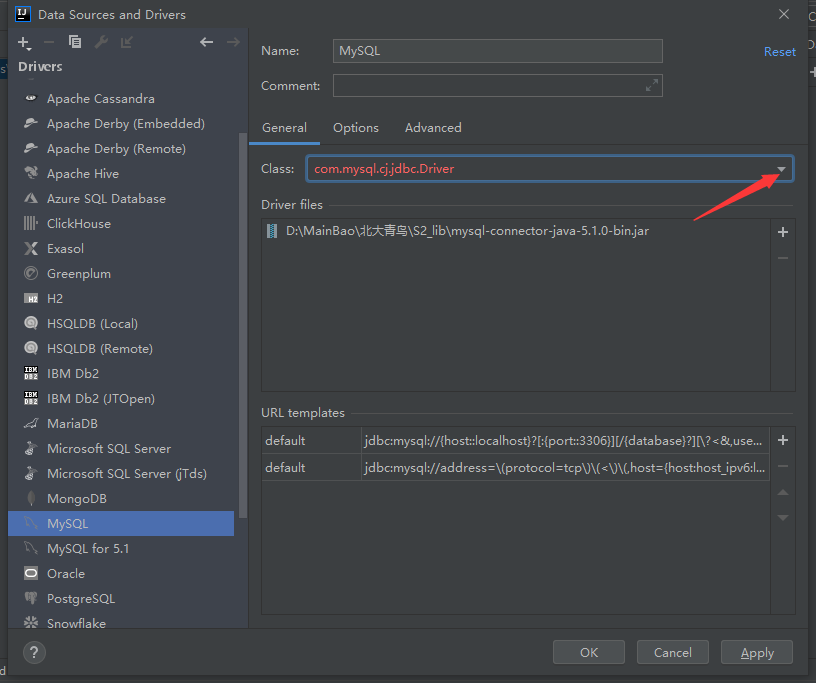
Task: Click the Apply button
Action: tap(757, 652)
